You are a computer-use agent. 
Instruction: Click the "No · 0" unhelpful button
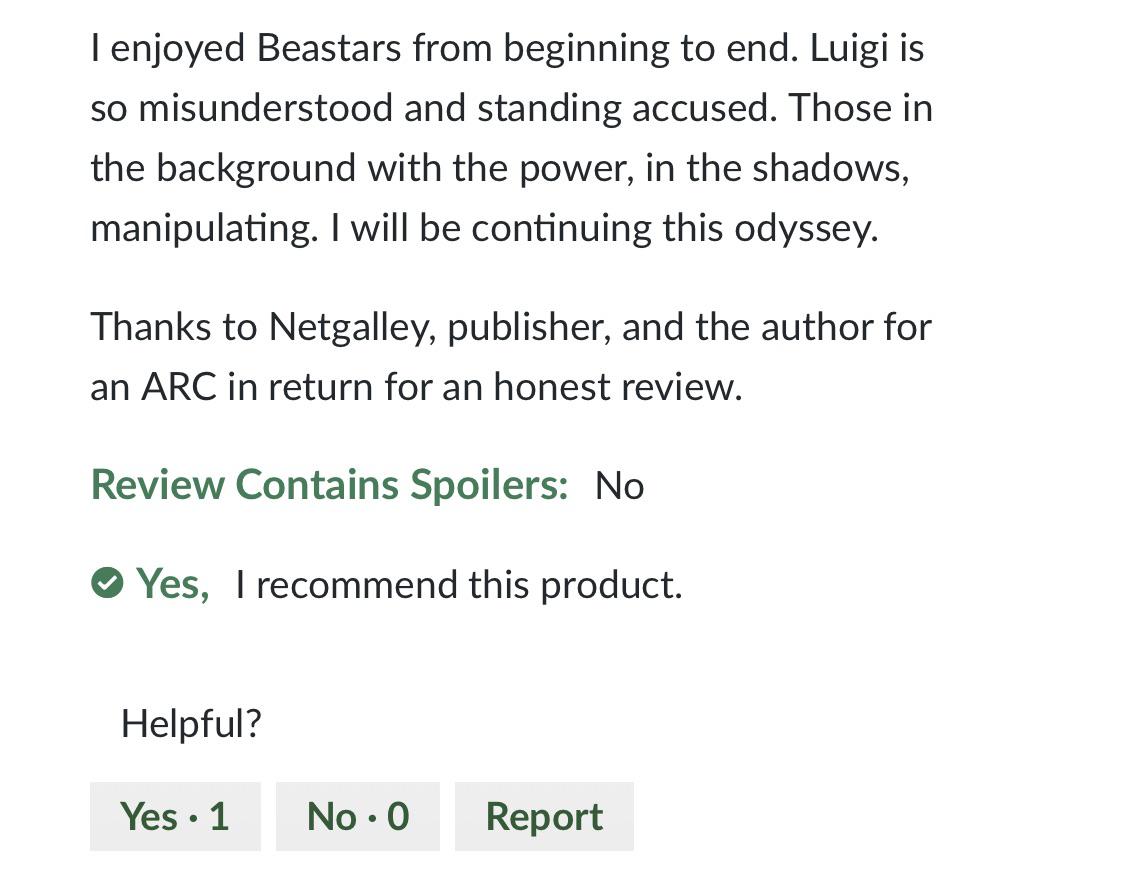pyautogui.click(x=357, y=816)
